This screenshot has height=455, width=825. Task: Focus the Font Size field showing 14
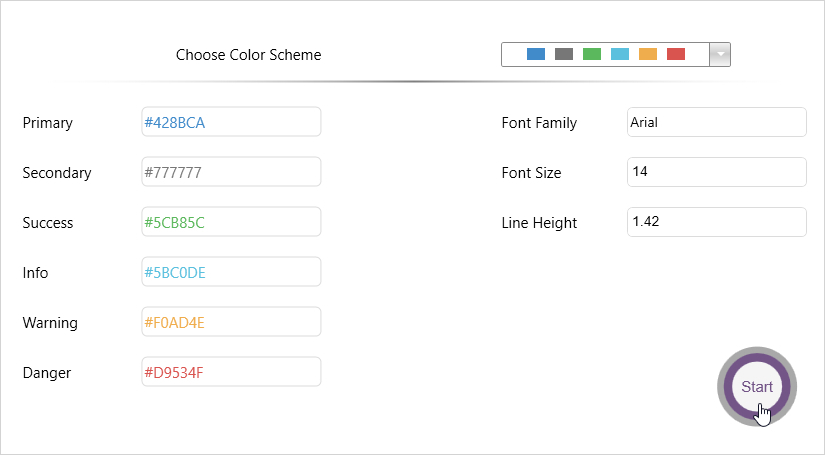click(x=716, y=172)
